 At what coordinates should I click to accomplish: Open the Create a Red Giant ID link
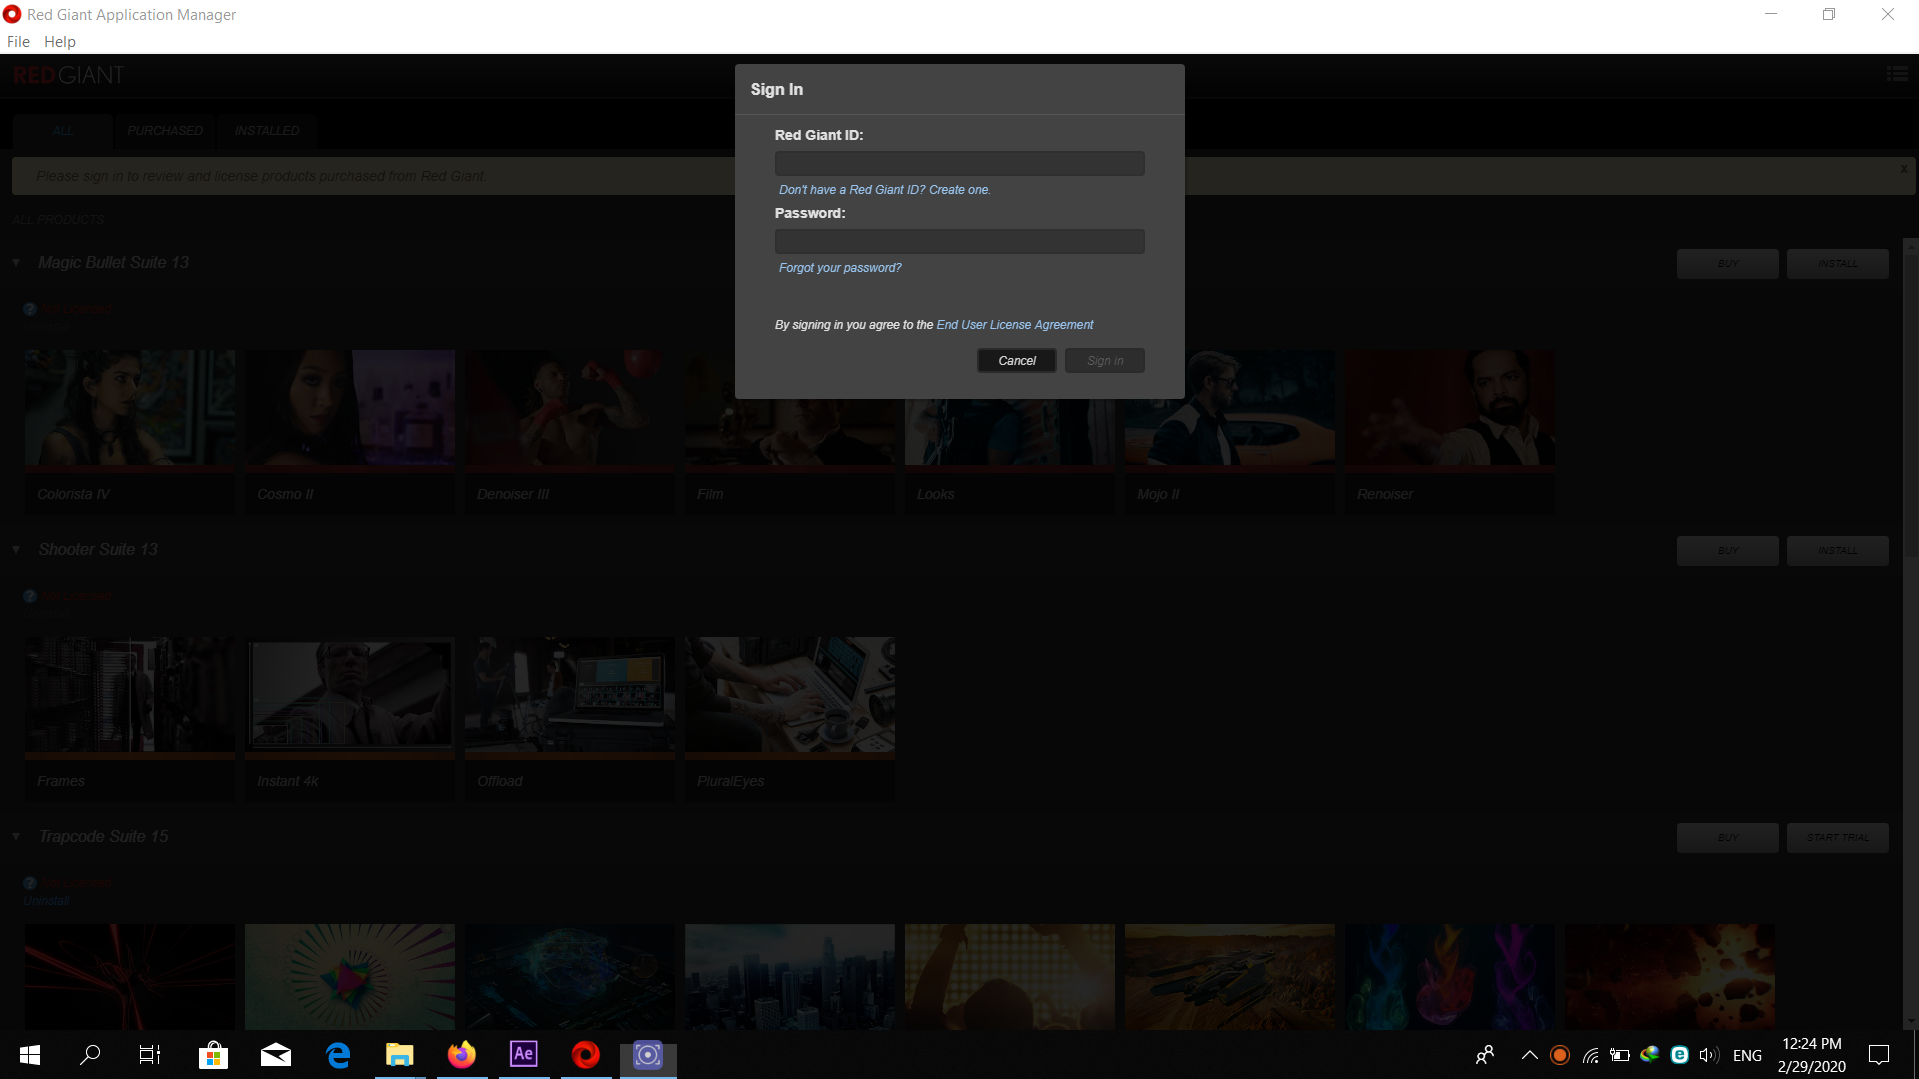click(x=885, y=190)
